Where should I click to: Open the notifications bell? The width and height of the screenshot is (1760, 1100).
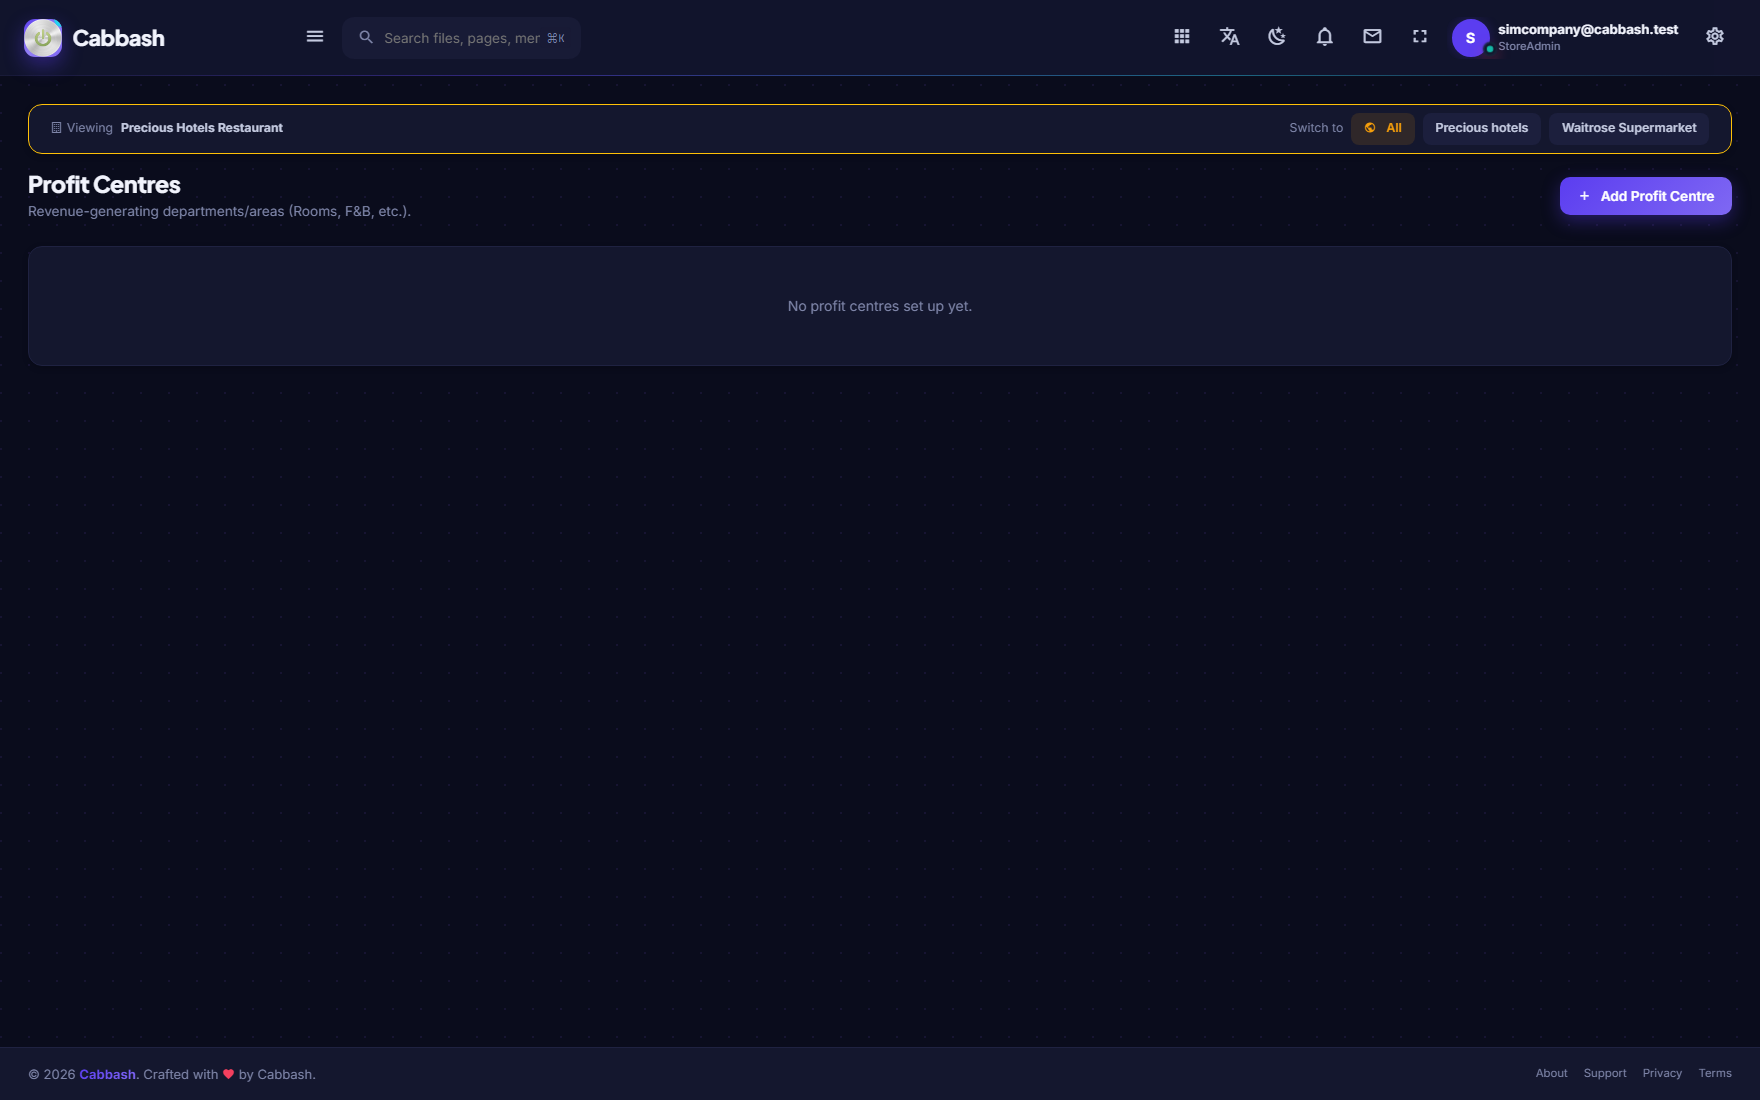coord(1325,37)
